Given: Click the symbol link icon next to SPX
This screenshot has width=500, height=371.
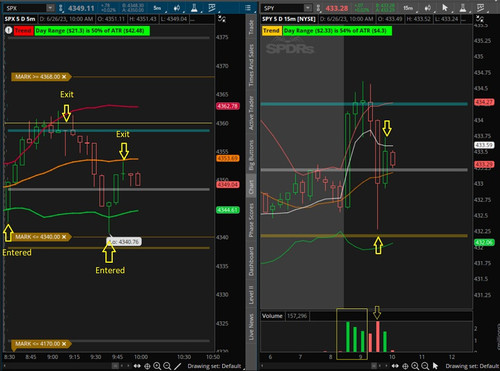Looking at the screenshot, I should coord(60,8).
